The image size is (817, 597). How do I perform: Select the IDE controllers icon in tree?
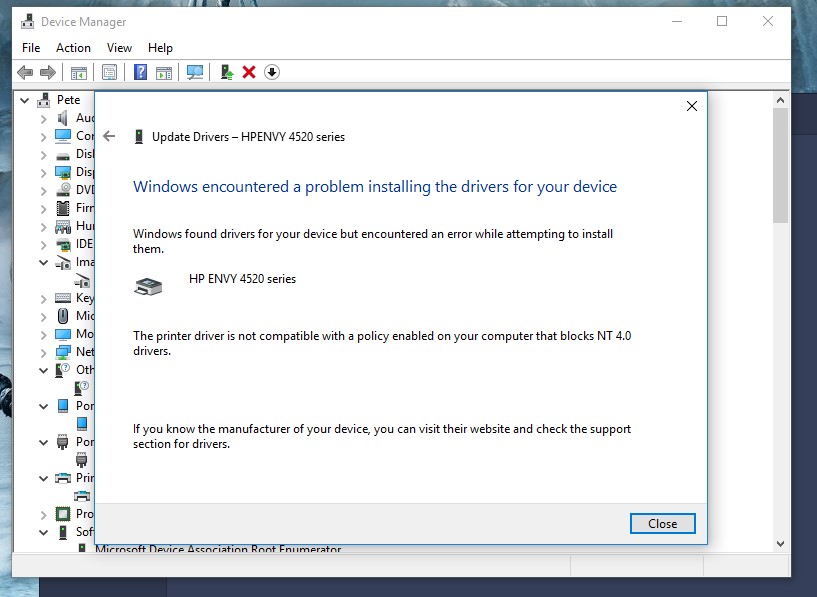63,244
